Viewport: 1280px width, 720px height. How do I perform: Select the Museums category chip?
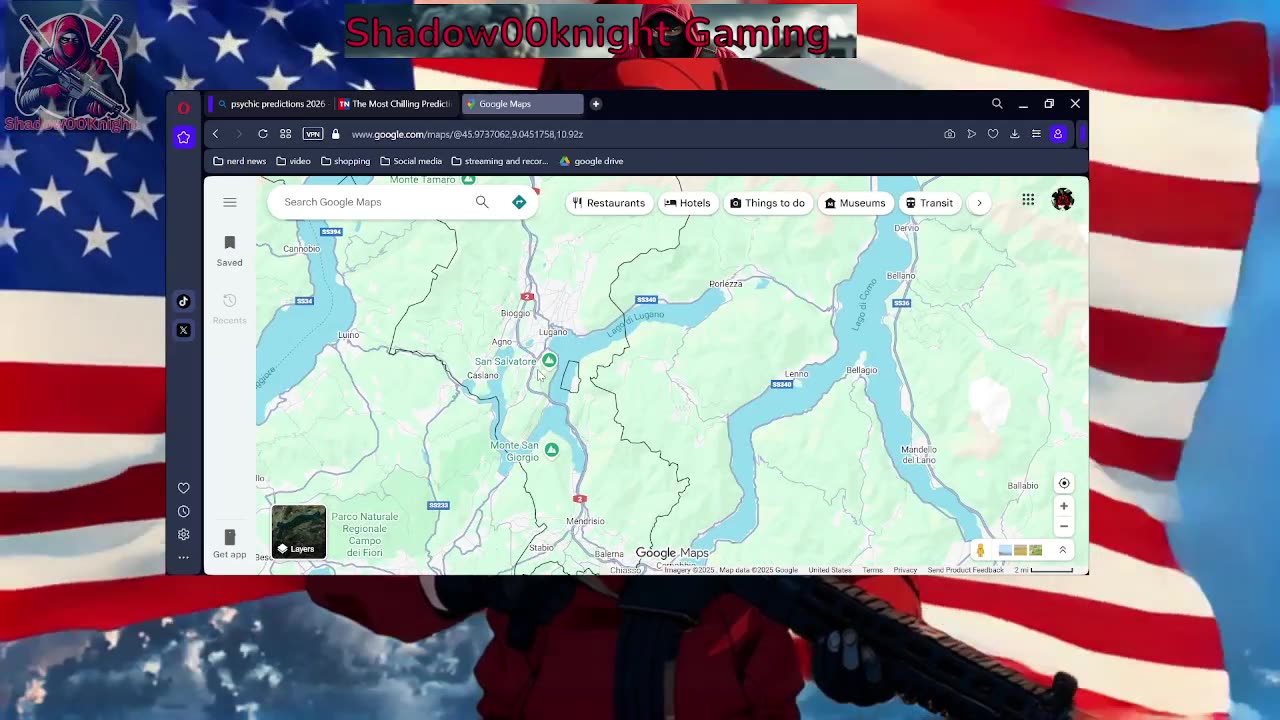click(855, 203)
